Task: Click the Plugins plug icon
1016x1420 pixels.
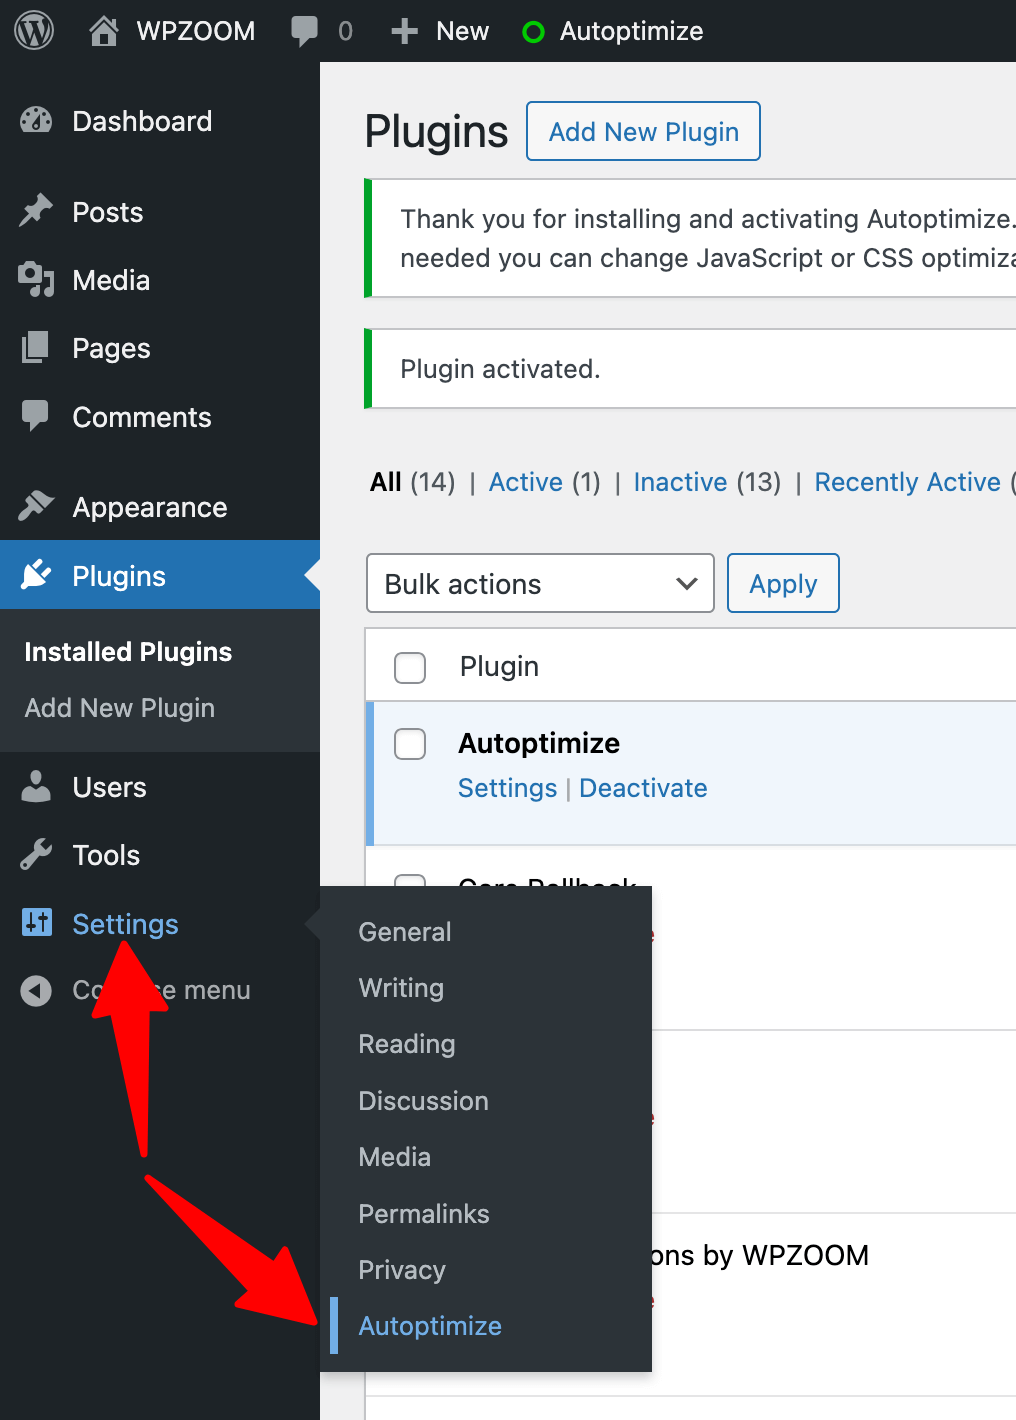Action: [x=36, y=575]
